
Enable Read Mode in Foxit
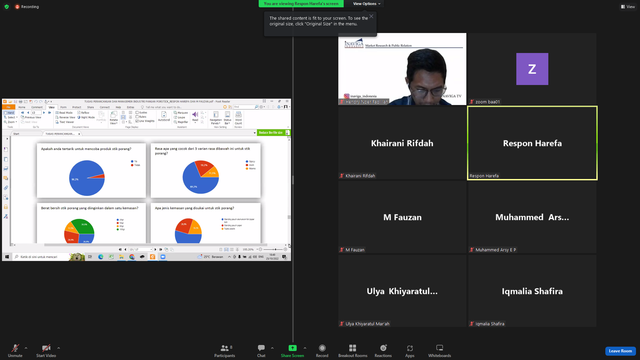click(64, 112)
